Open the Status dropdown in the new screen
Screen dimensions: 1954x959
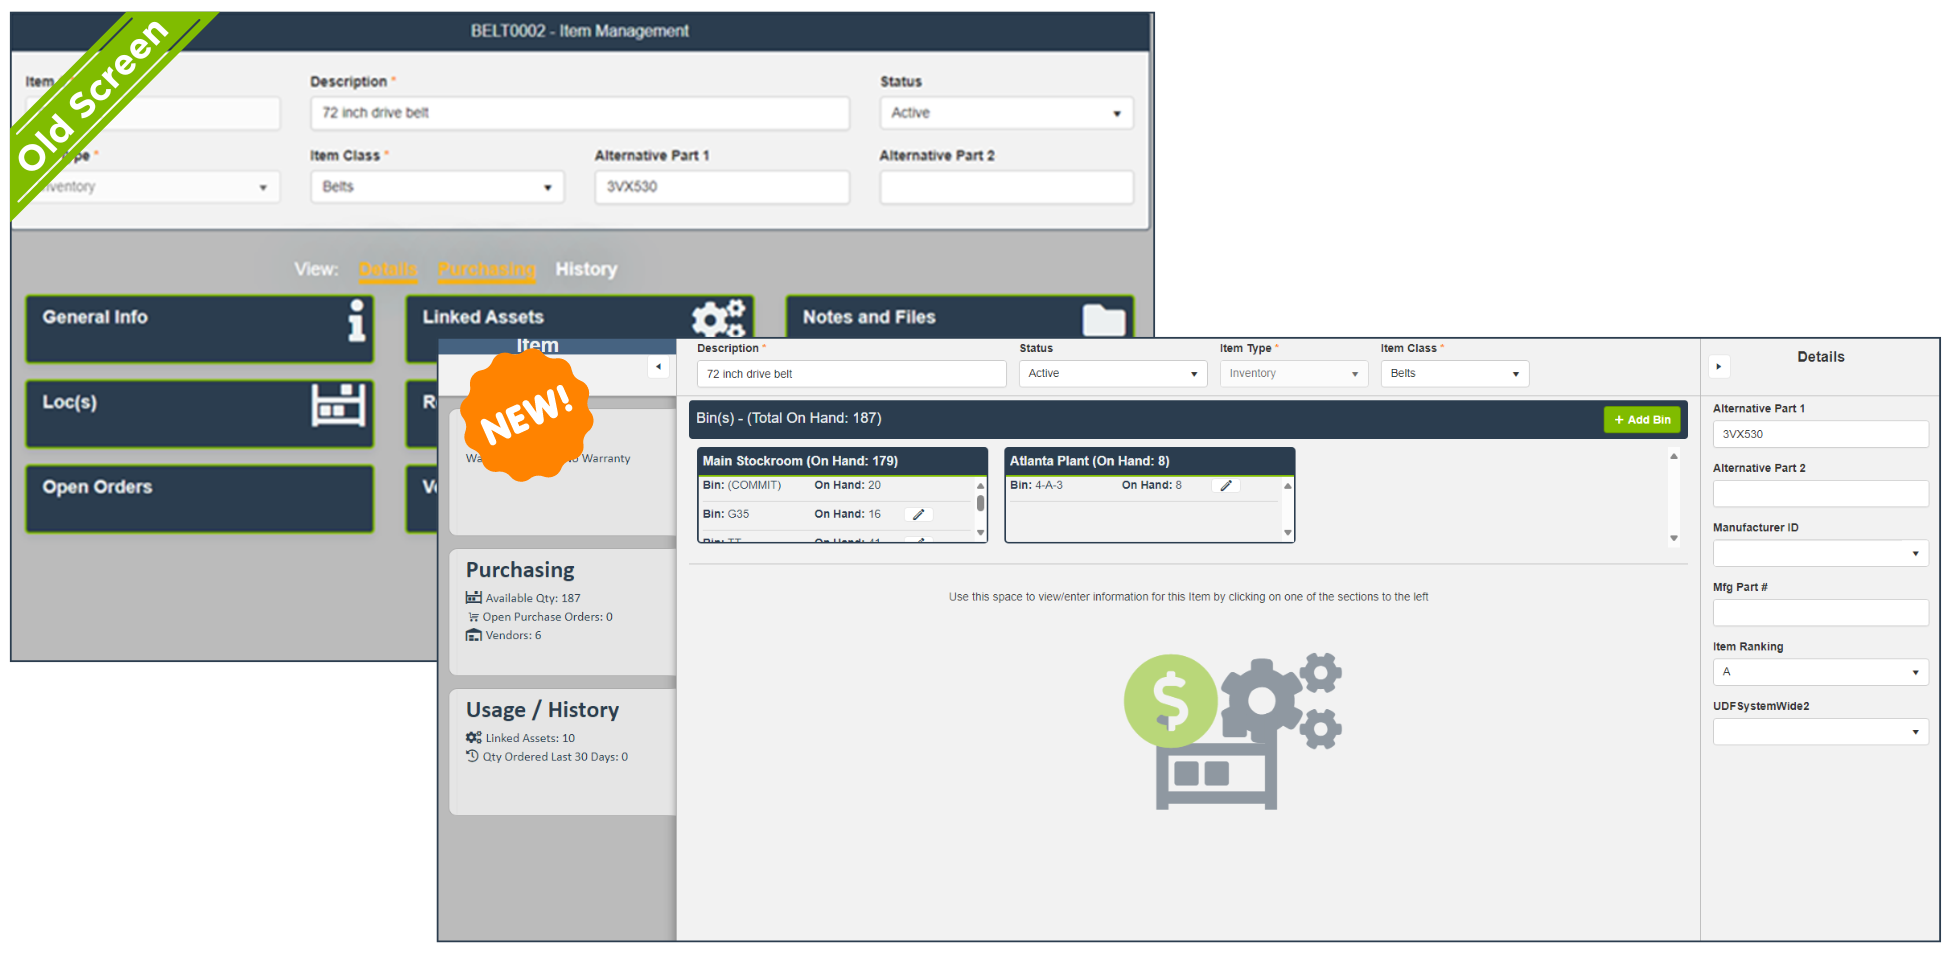point(1112,374)
